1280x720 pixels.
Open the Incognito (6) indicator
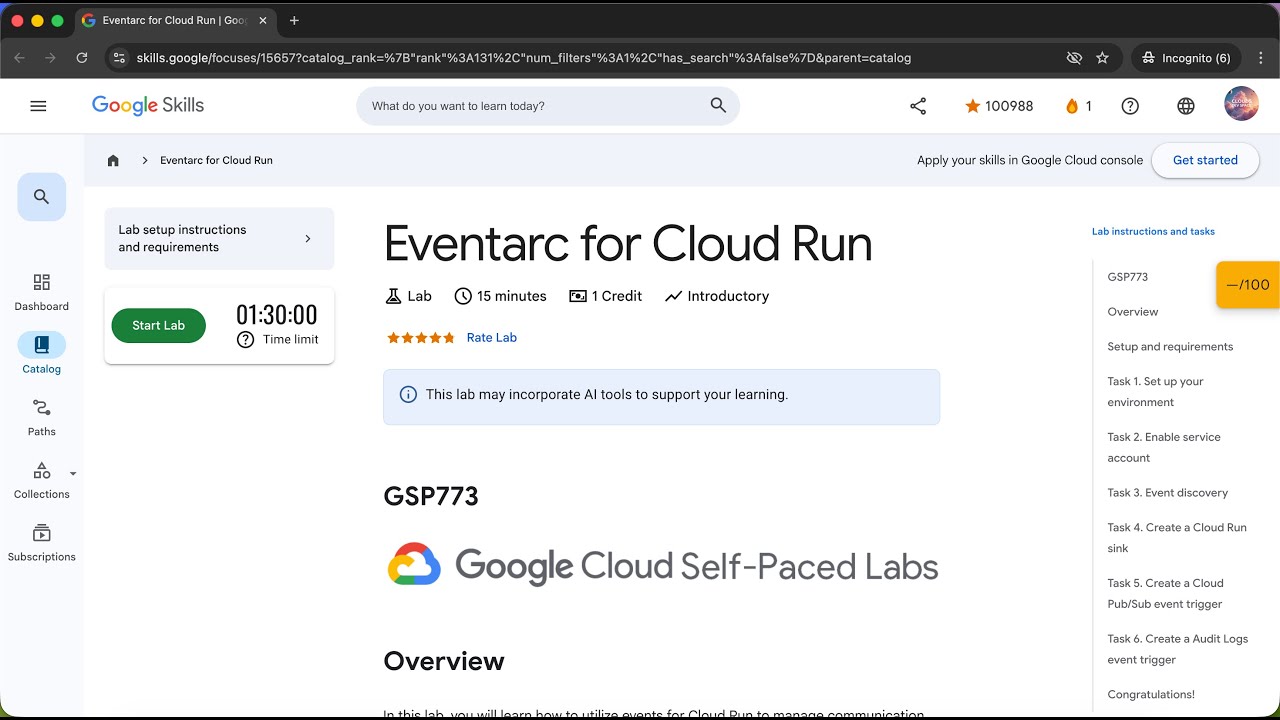1187,58
